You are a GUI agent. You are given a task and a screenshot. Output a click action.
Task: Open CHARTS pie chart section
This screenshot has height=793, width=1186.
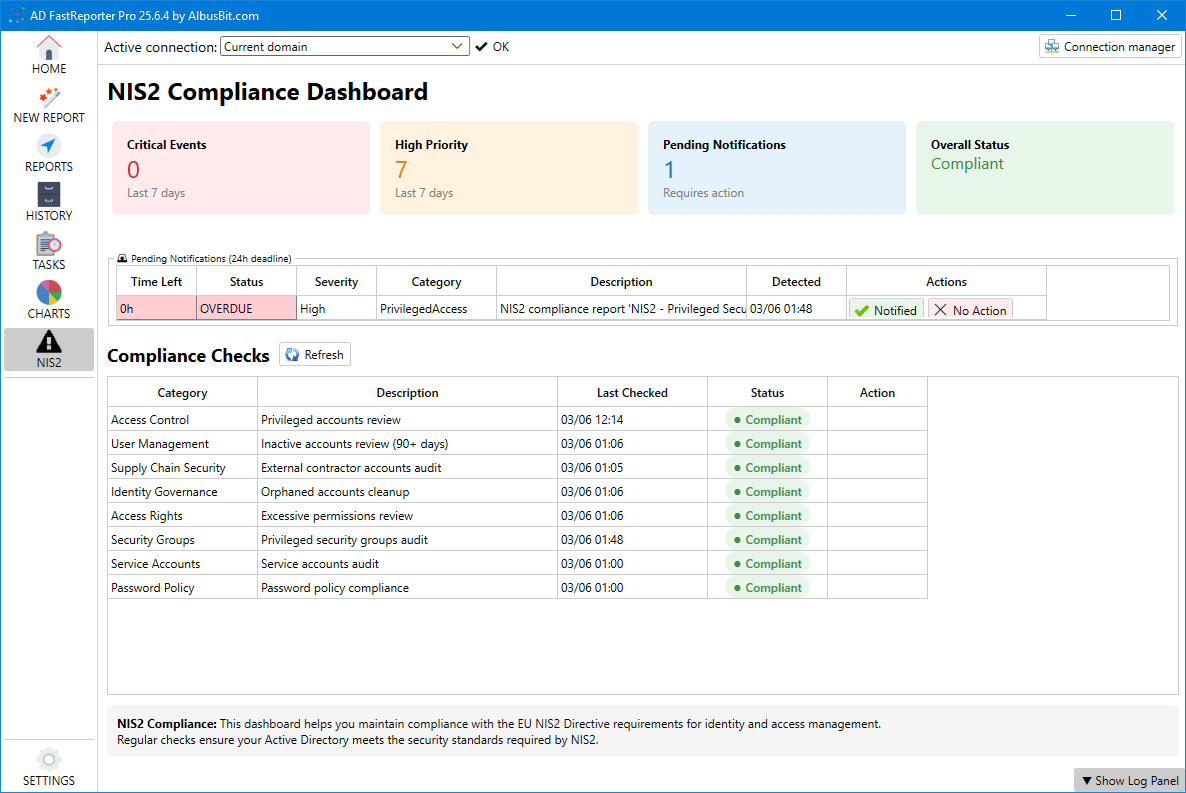point(48,300)
